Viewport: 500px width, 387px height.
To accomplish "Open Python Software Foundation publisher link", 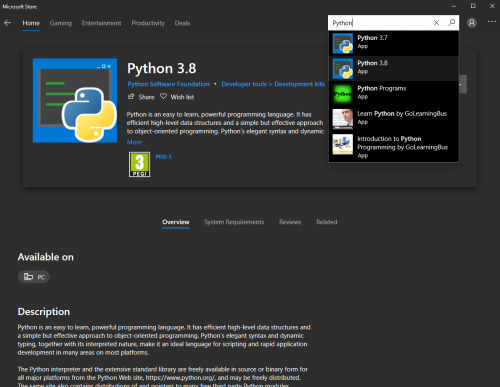I will pos(168,84).
